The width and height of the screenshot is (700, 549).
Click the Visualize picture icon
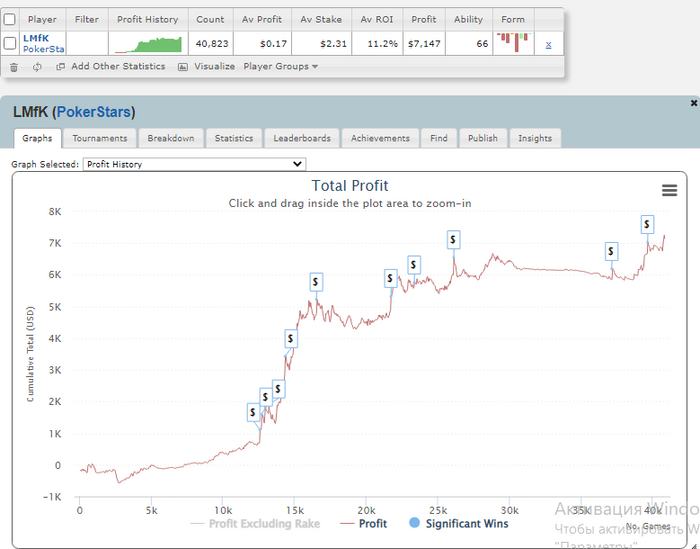pyautogui.click(x=183, y=67)
